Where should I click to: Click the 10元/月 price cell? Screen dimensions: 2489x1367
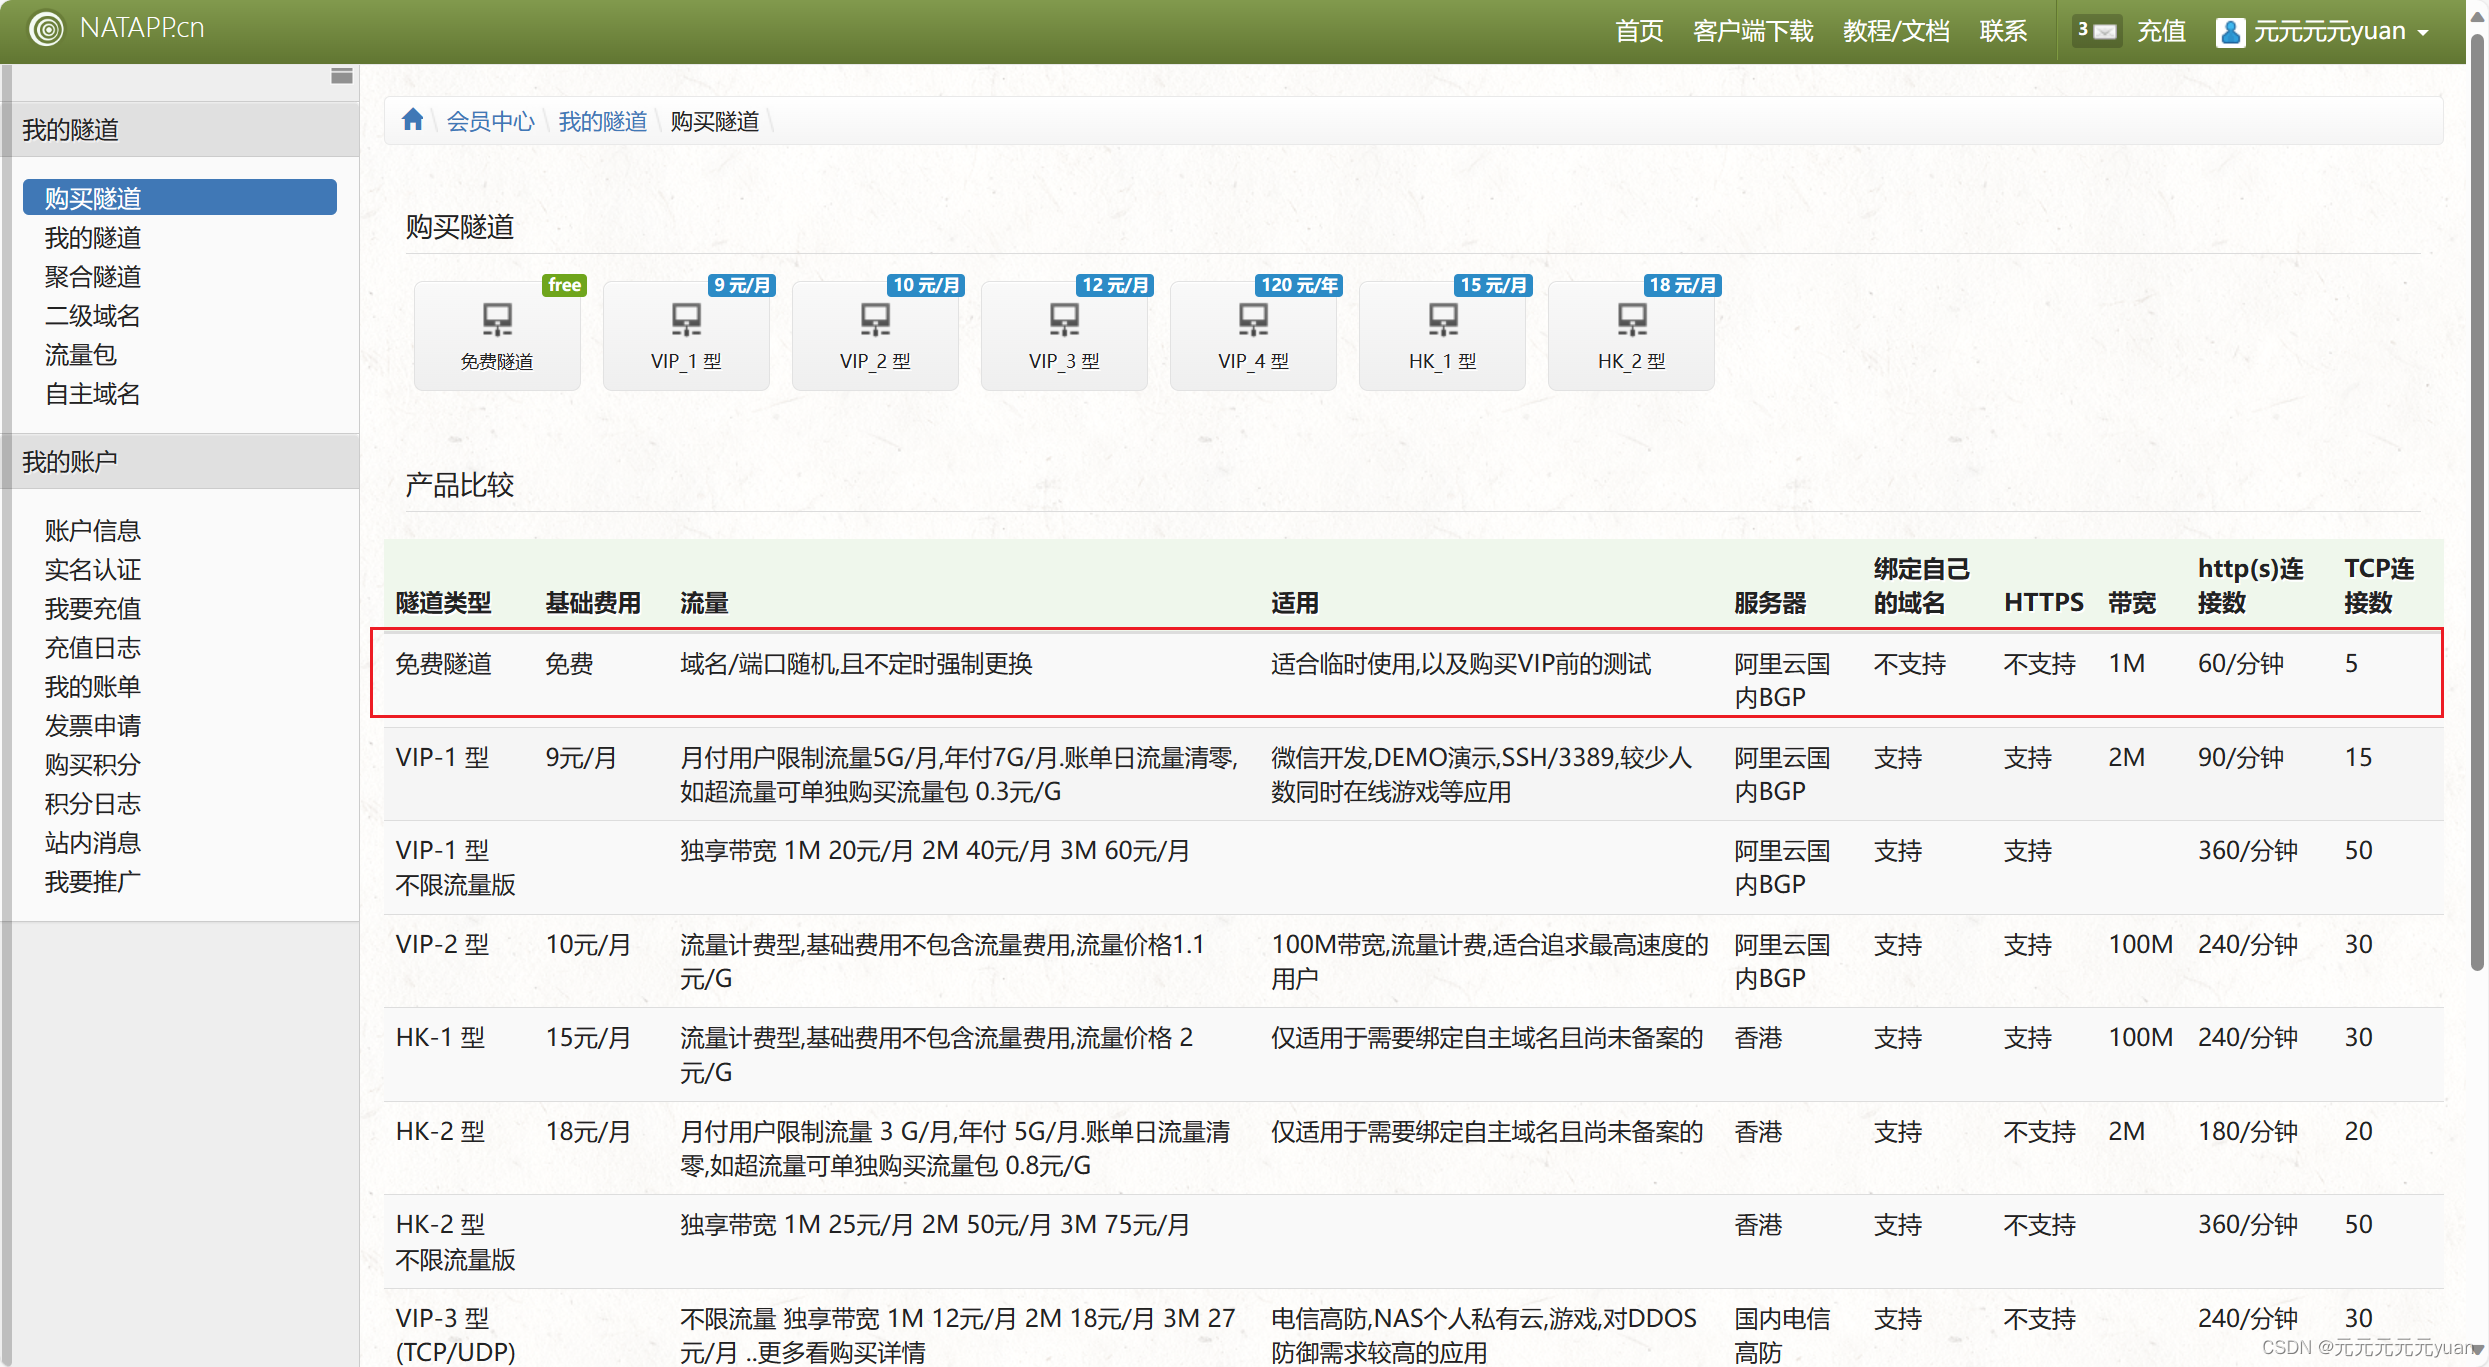(588, 945)
